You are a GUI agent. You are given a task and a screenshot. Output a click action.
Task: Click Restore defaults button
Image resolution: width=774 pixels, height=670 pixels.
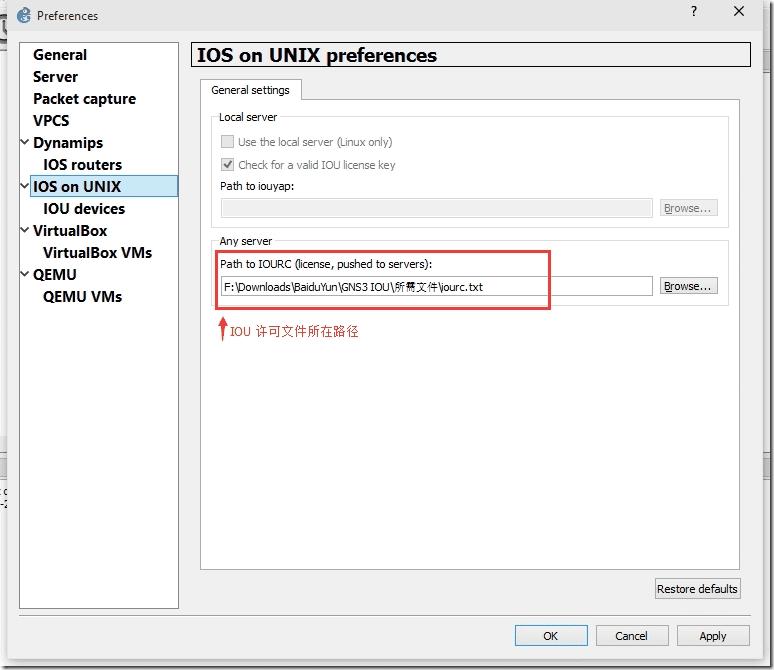[x=697, y=589]
